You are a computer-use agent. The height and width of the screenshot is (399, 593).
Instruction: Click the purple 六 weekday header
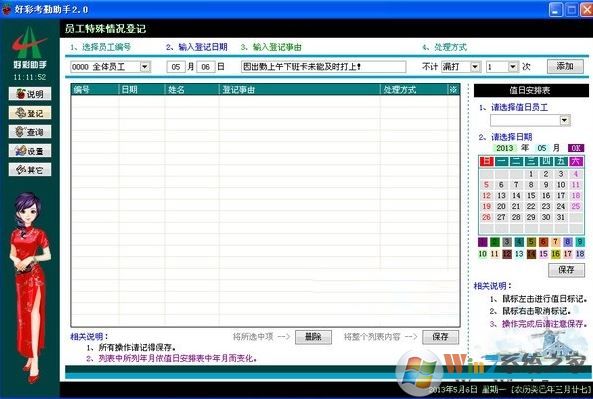[x=576, y=161]
